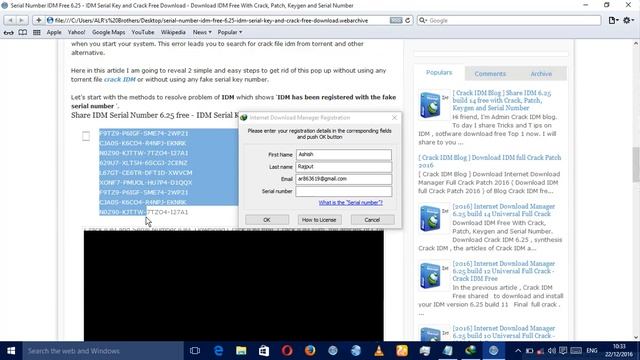Open 'What is the Serial number?' link

tap(351, 202)
